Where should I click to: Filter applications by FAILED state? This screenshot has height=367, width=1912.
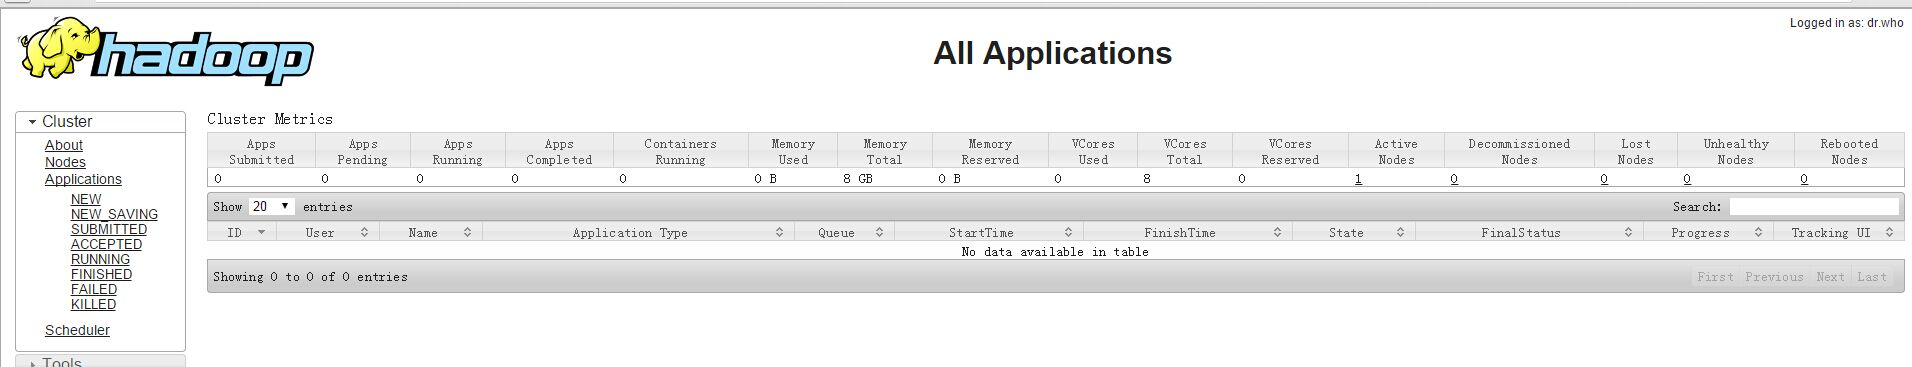(x=94, y=289)
